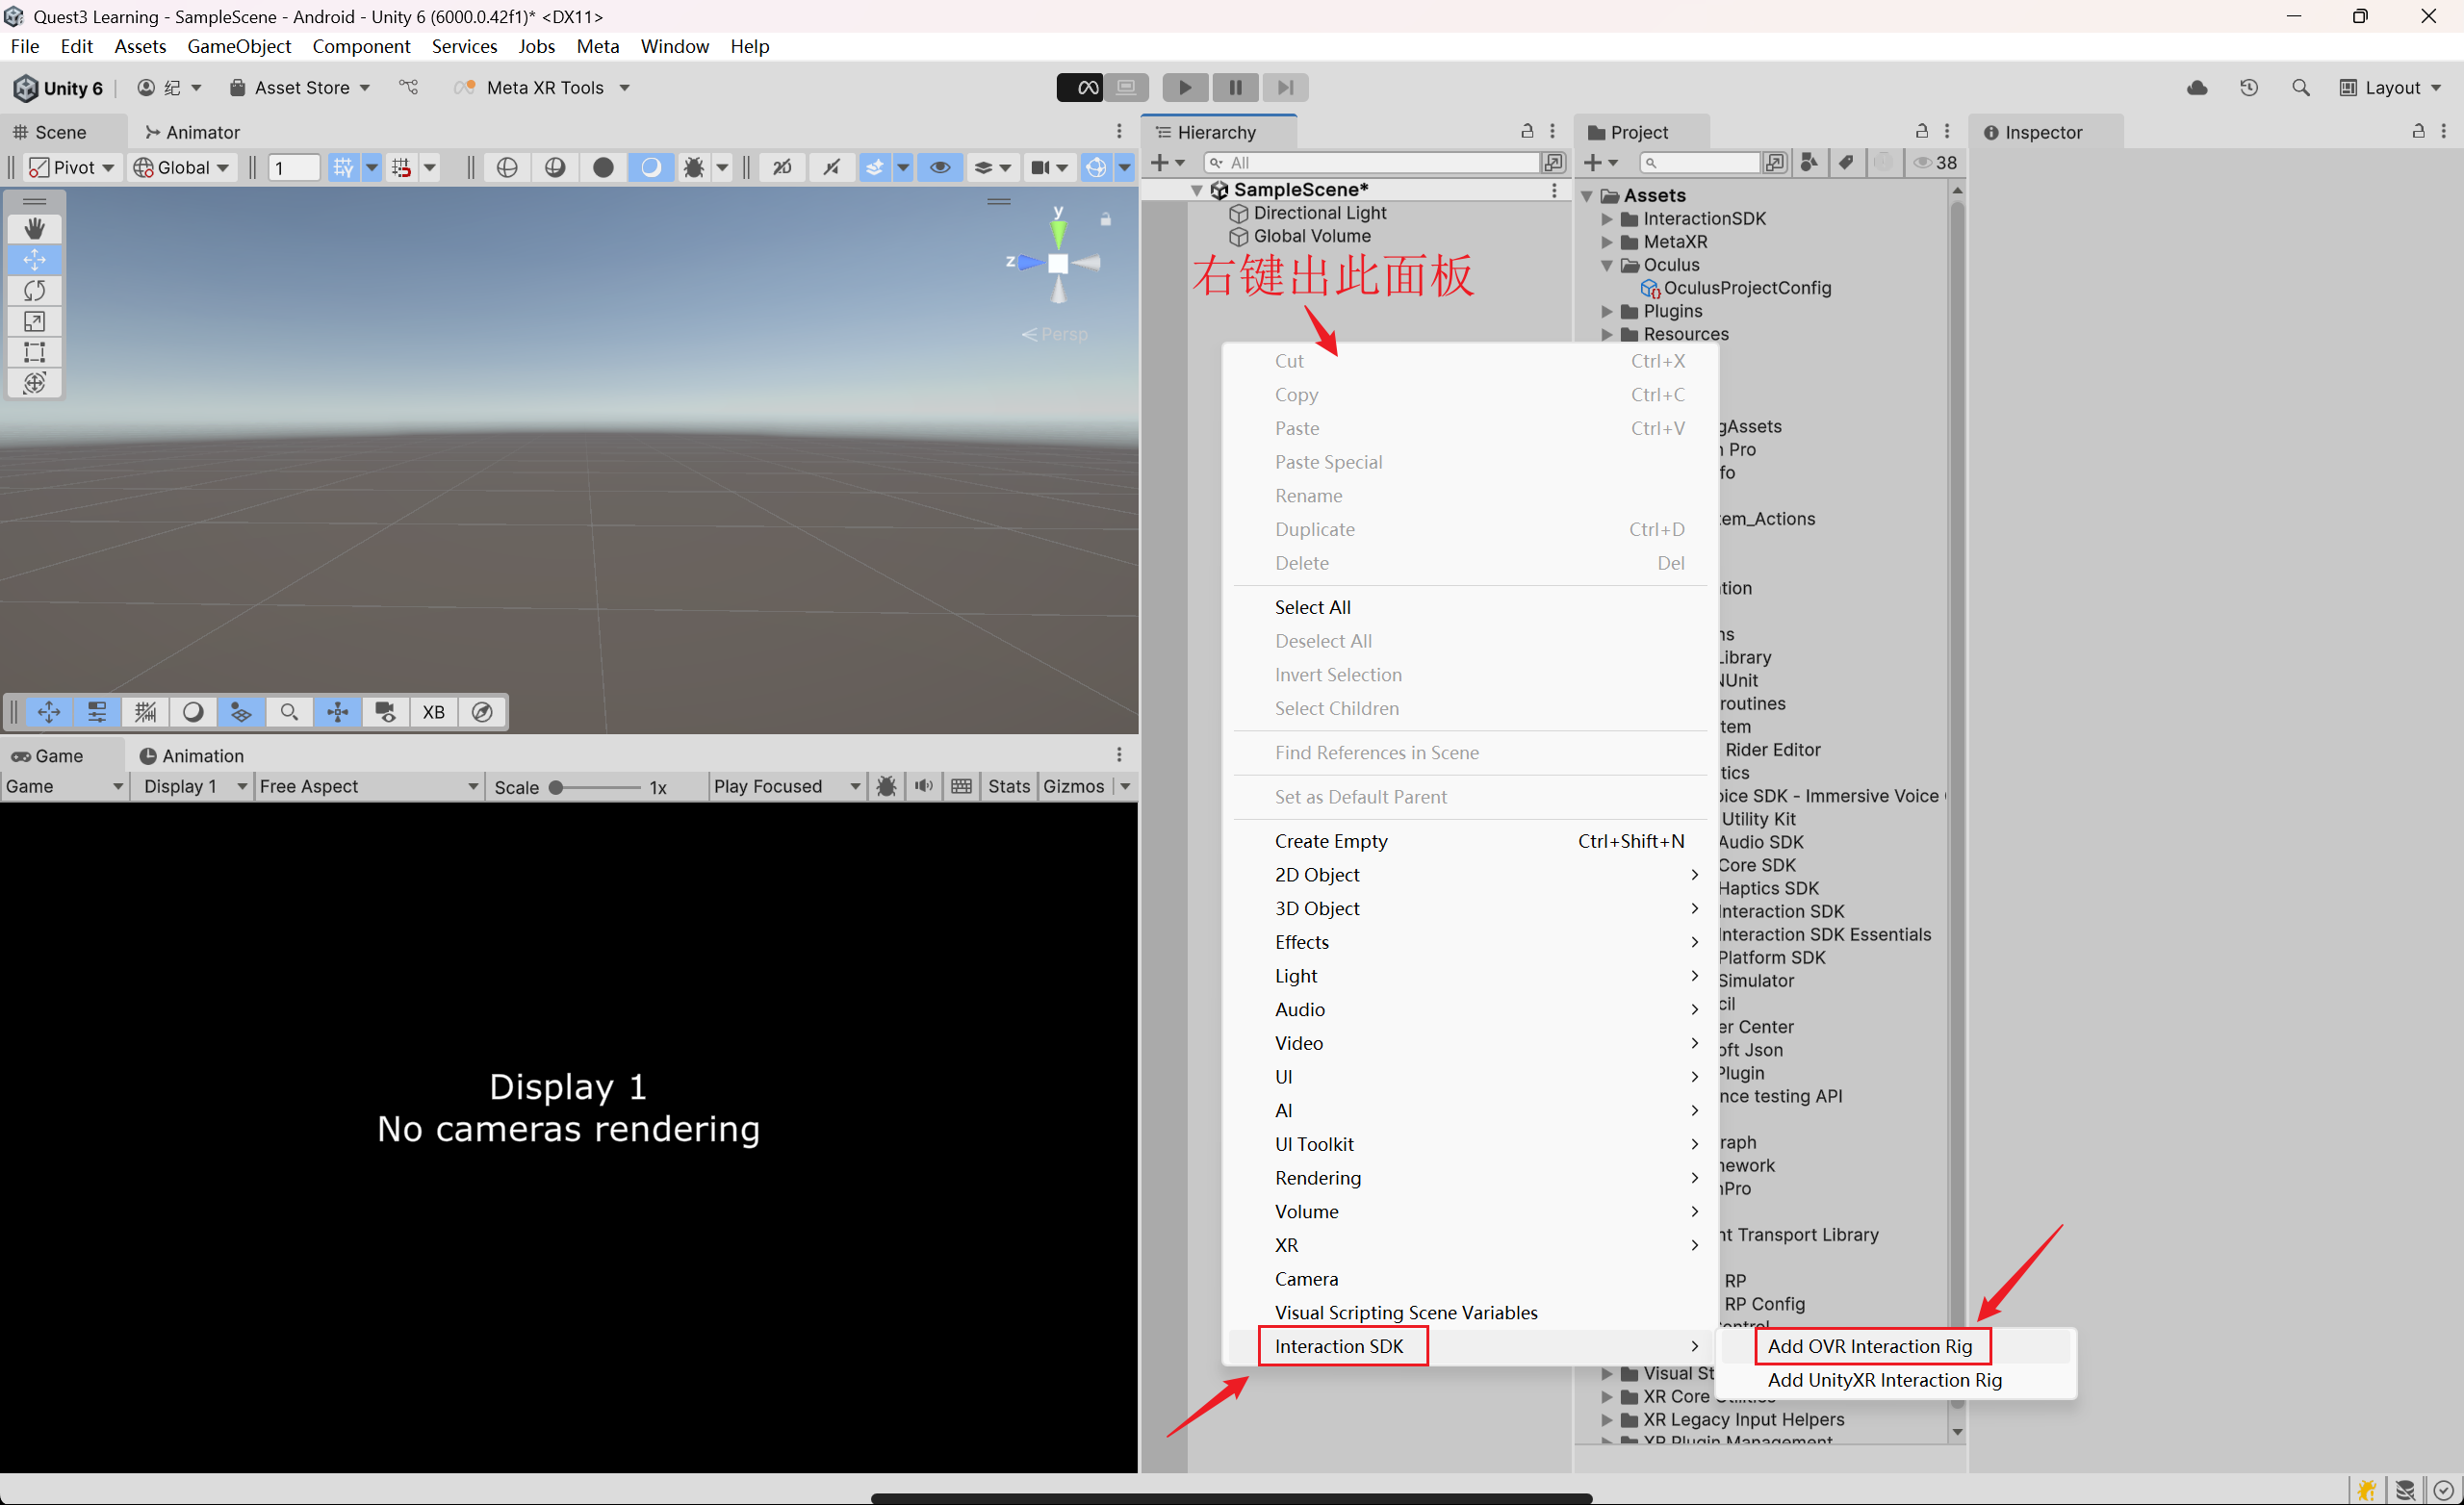Click the Game view bug debug icon
The image size is (2464, 1505).
[886, 787]
